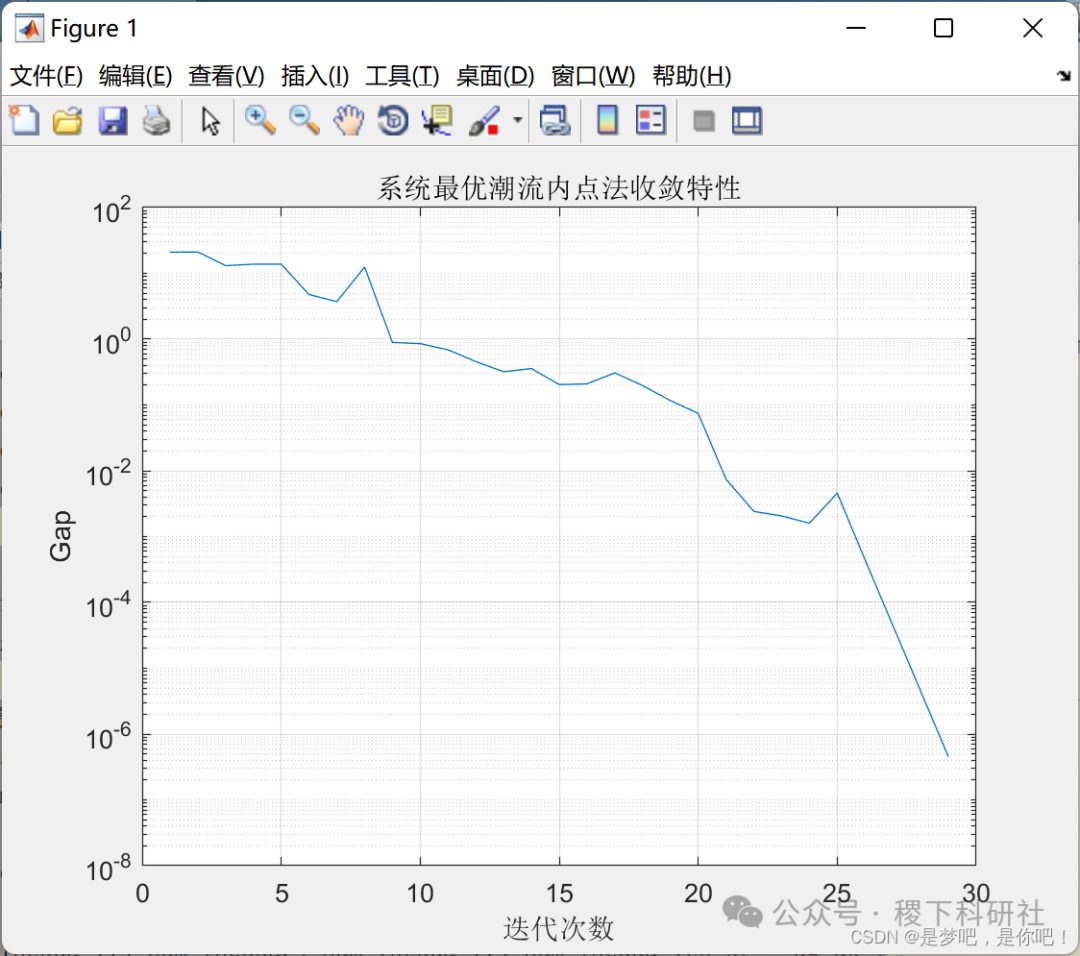The width and height of the screenshot is (1080, 956).
Task: Click the dock figure arrow in the menu bar
Action: tap(1063, 76)
